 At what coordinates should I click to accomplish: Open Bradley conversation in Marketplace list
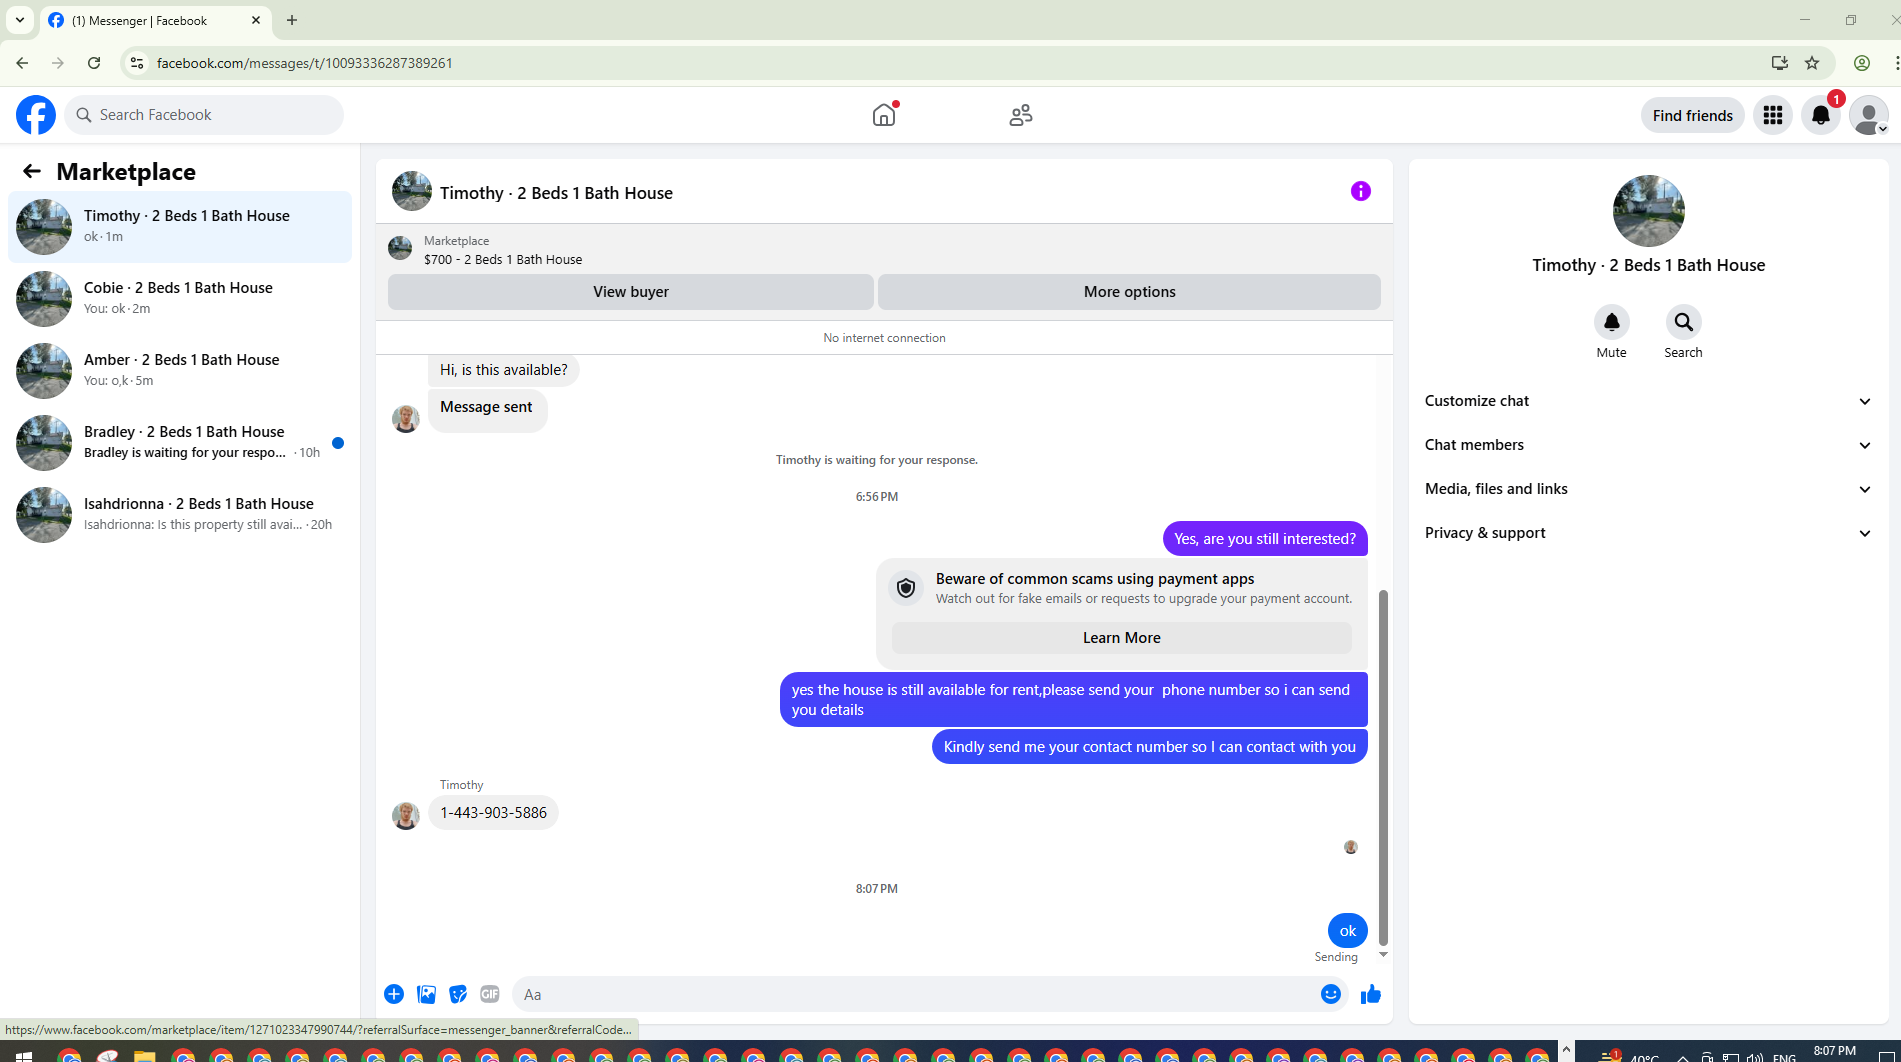coord(180,443)
